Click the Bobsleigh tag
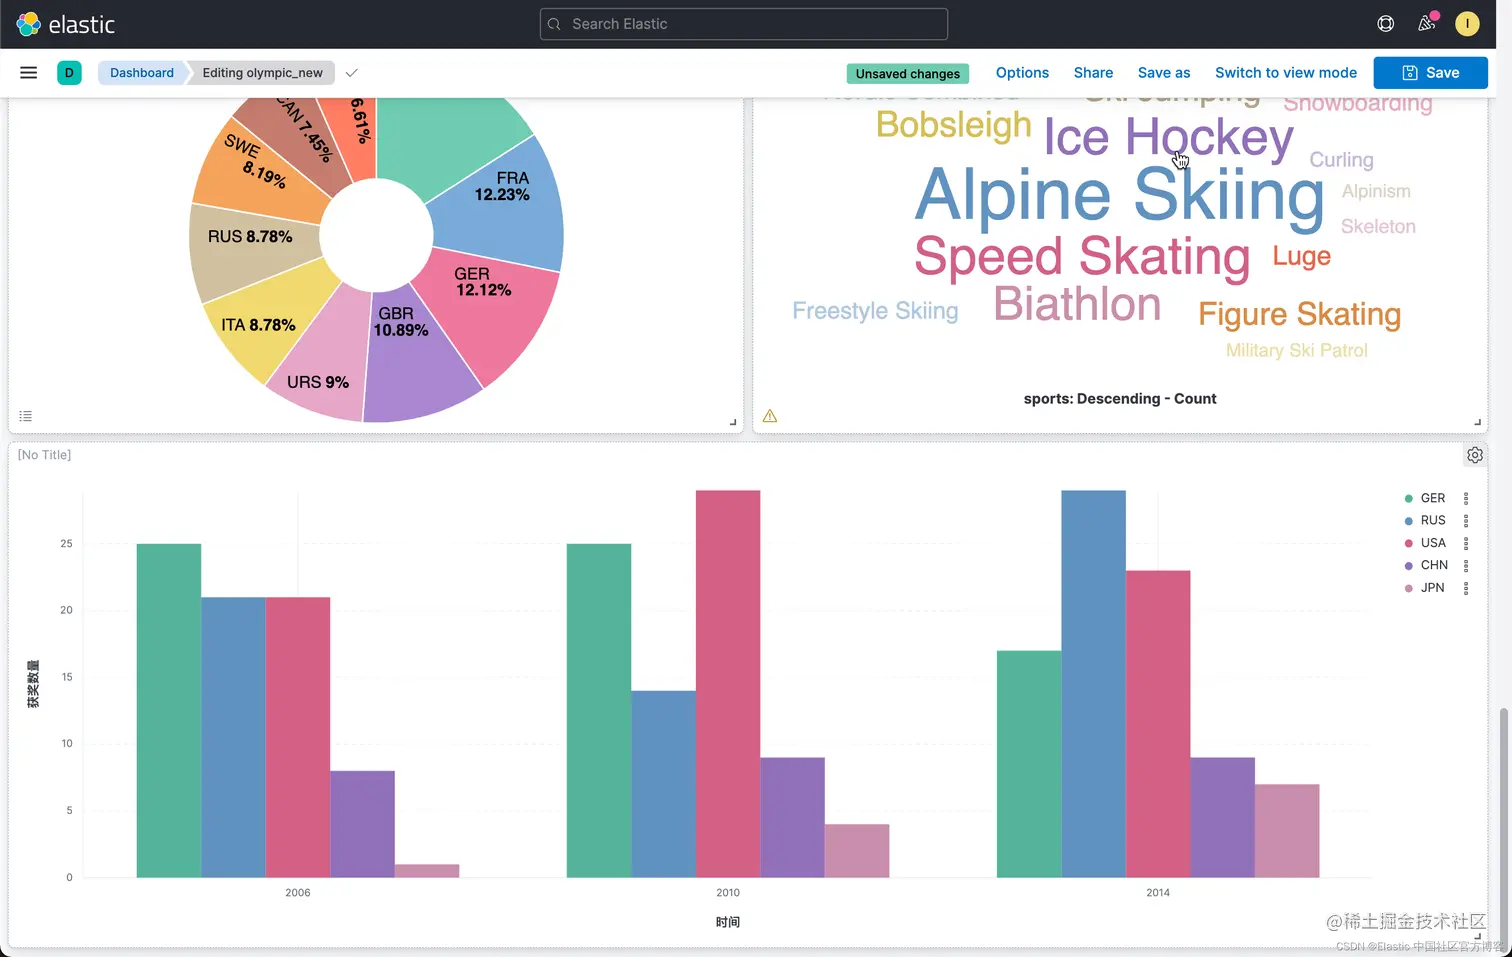This screenshot has height=957, width=1512. 953,125
